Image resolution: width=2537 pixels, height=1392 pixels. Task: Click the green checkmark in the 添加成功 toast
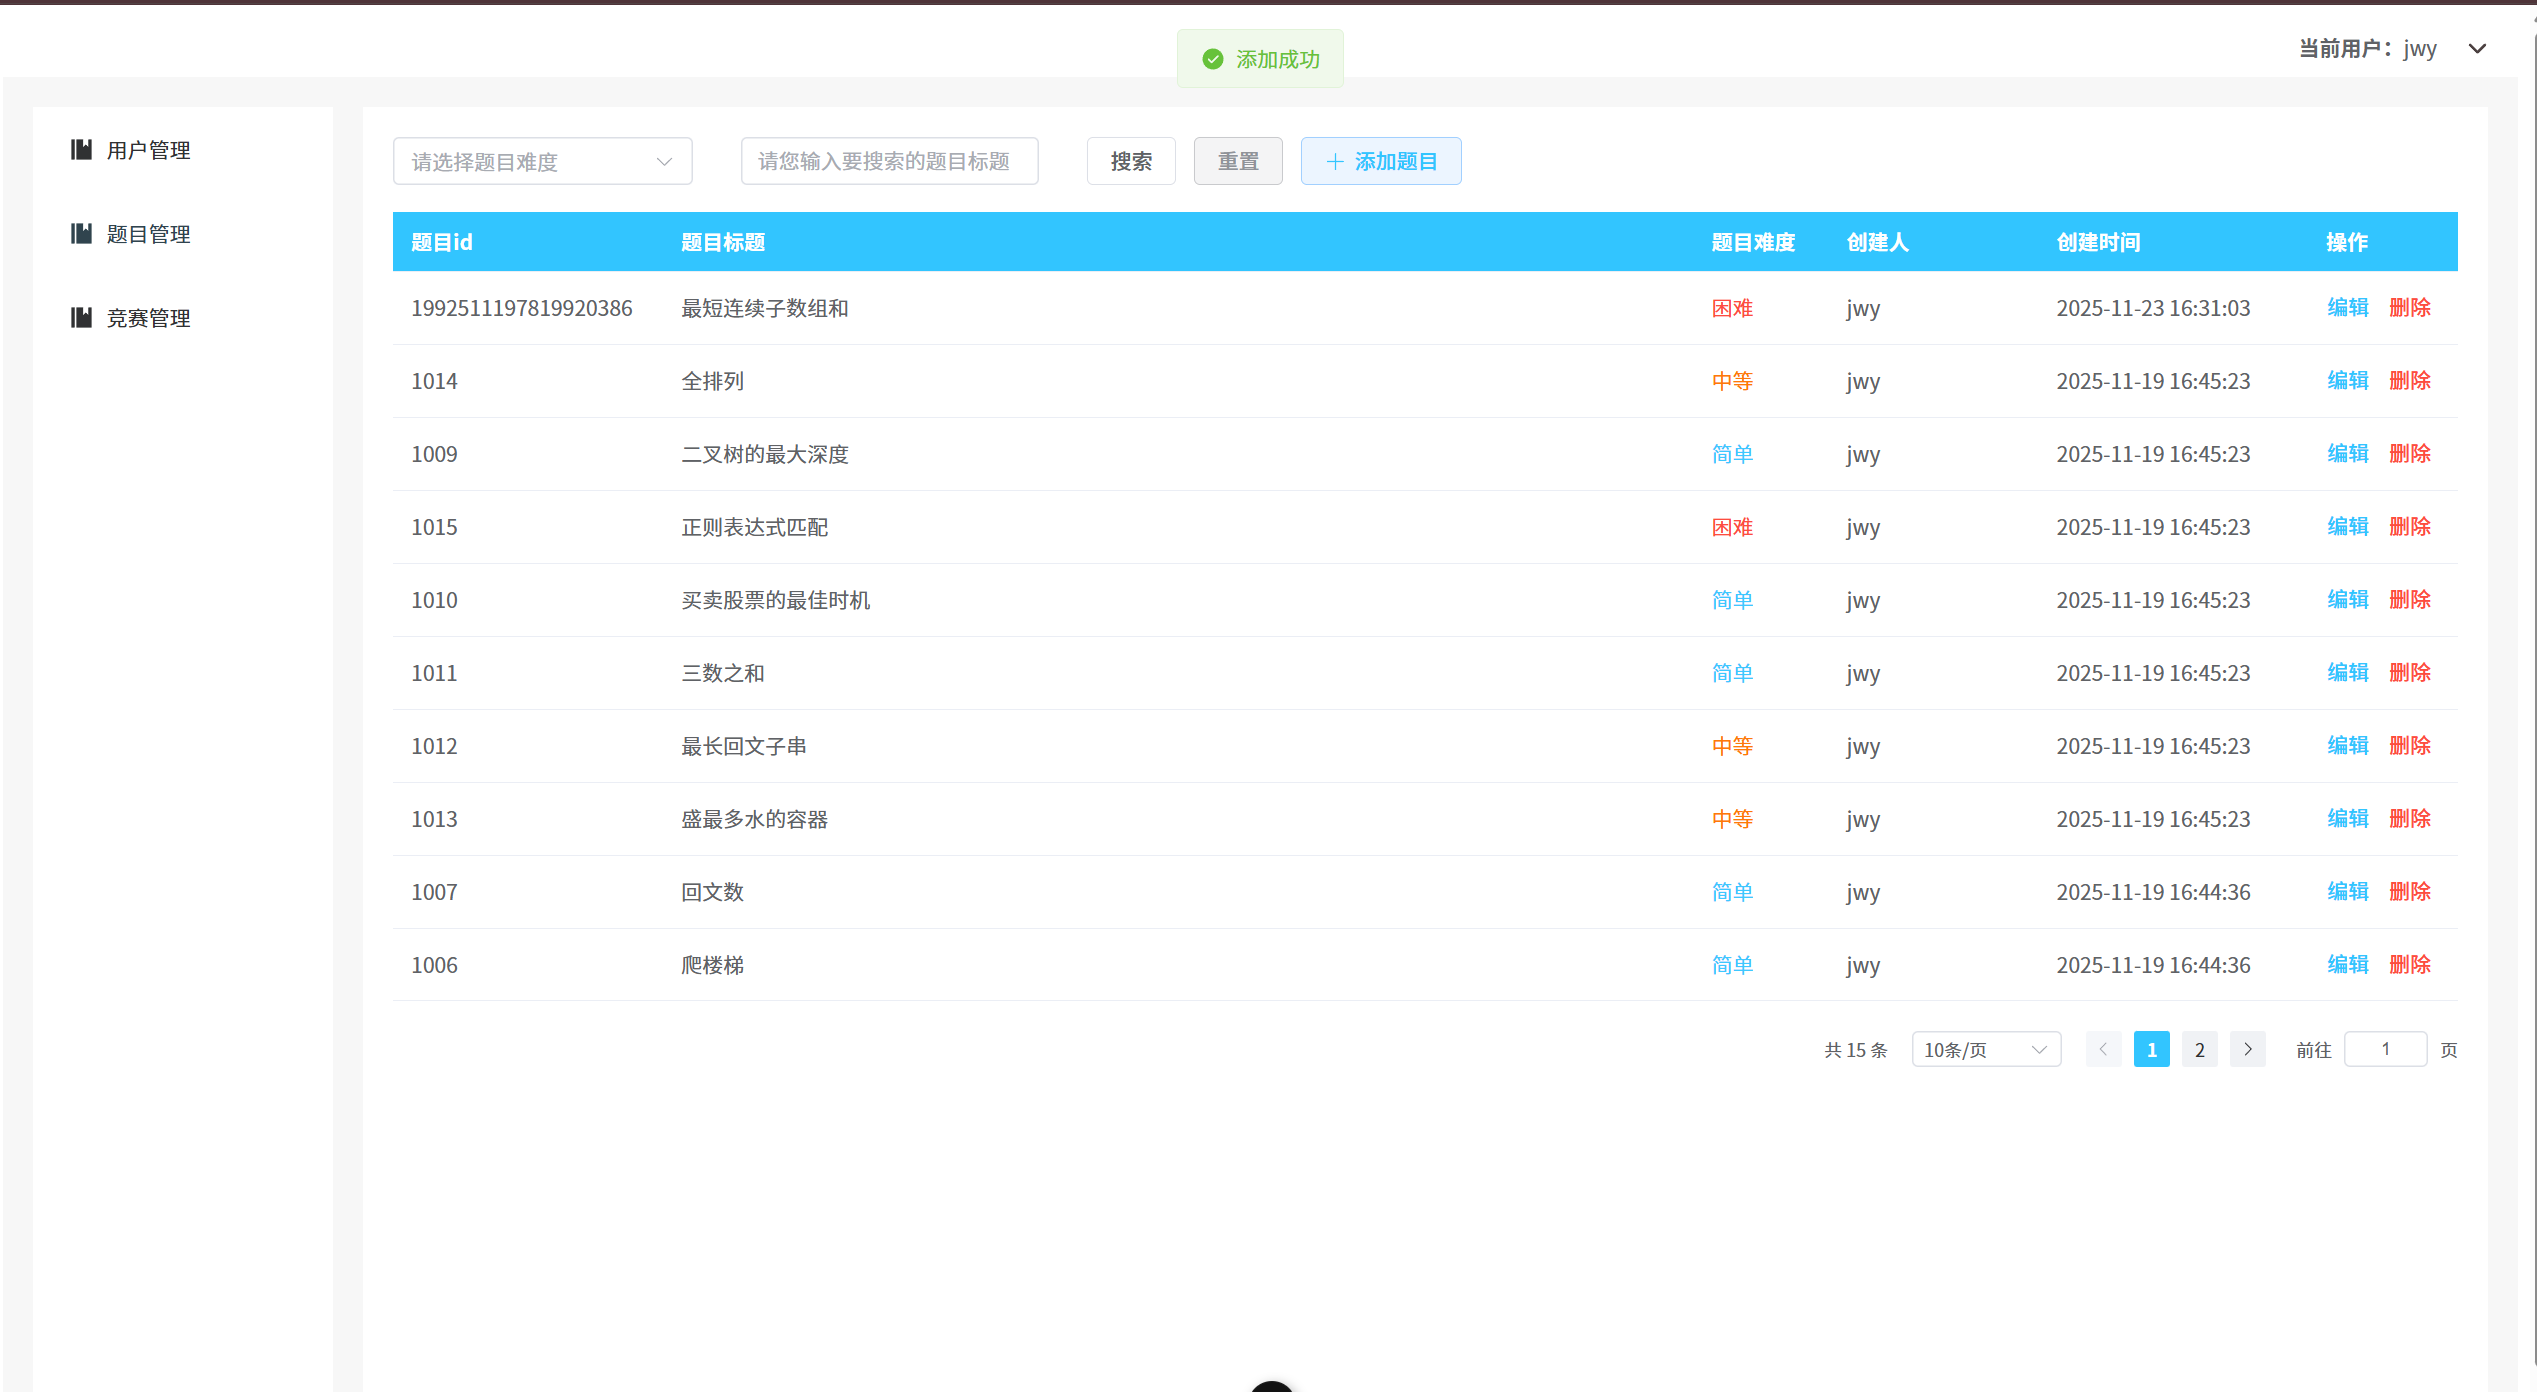tap(1213, 59)
